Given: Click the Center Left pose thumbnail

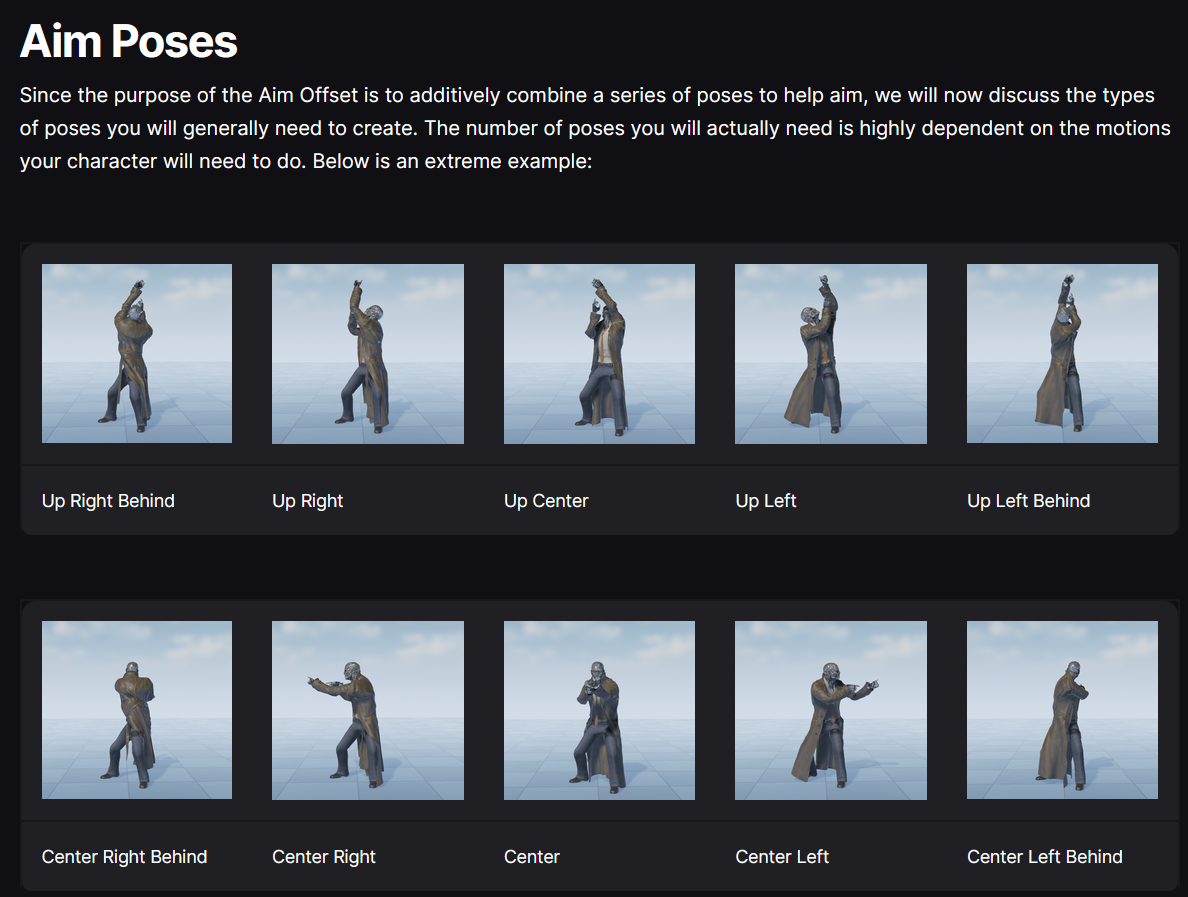Looking at the screenshot, I should [830, 710].
